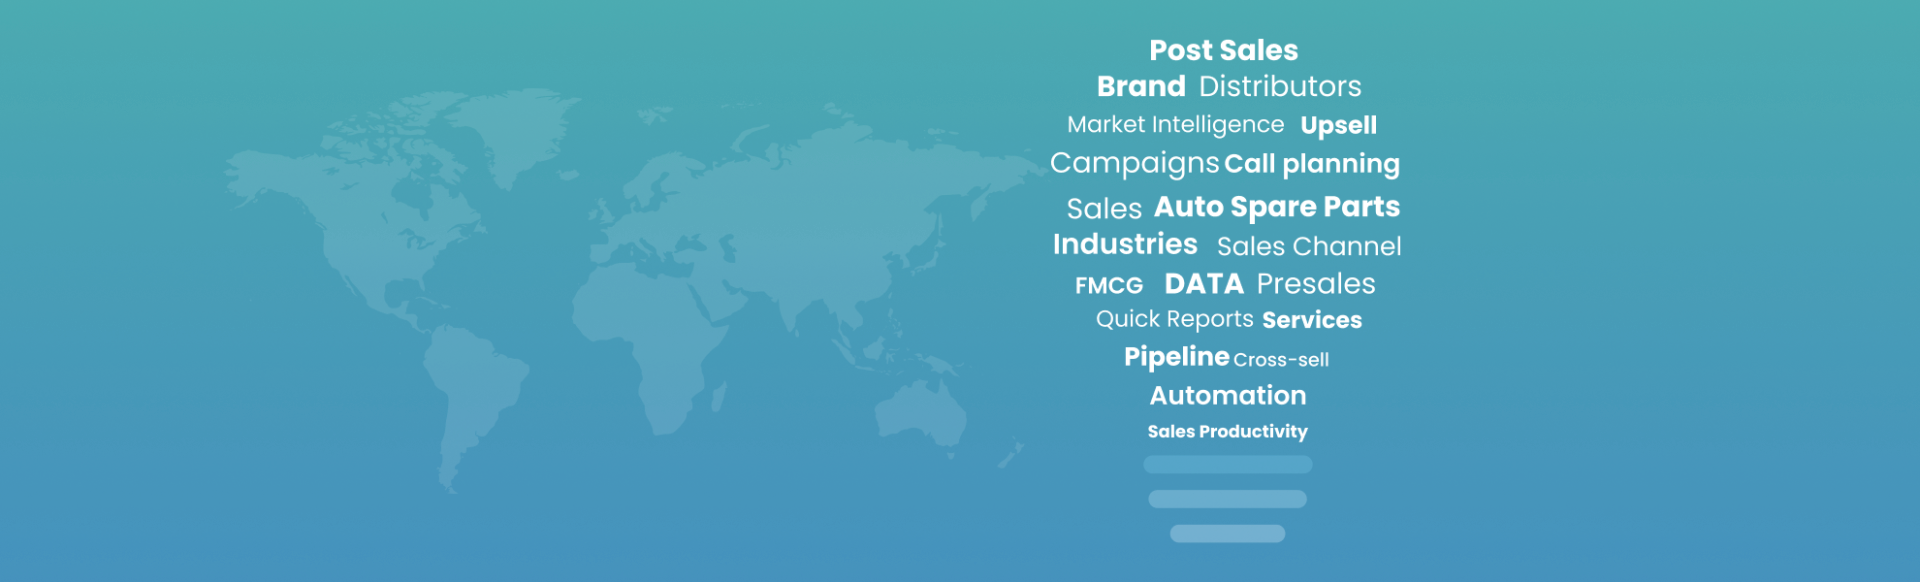Select the Quick Reports text
1920x582 pixels.
tap(1174, 320)
